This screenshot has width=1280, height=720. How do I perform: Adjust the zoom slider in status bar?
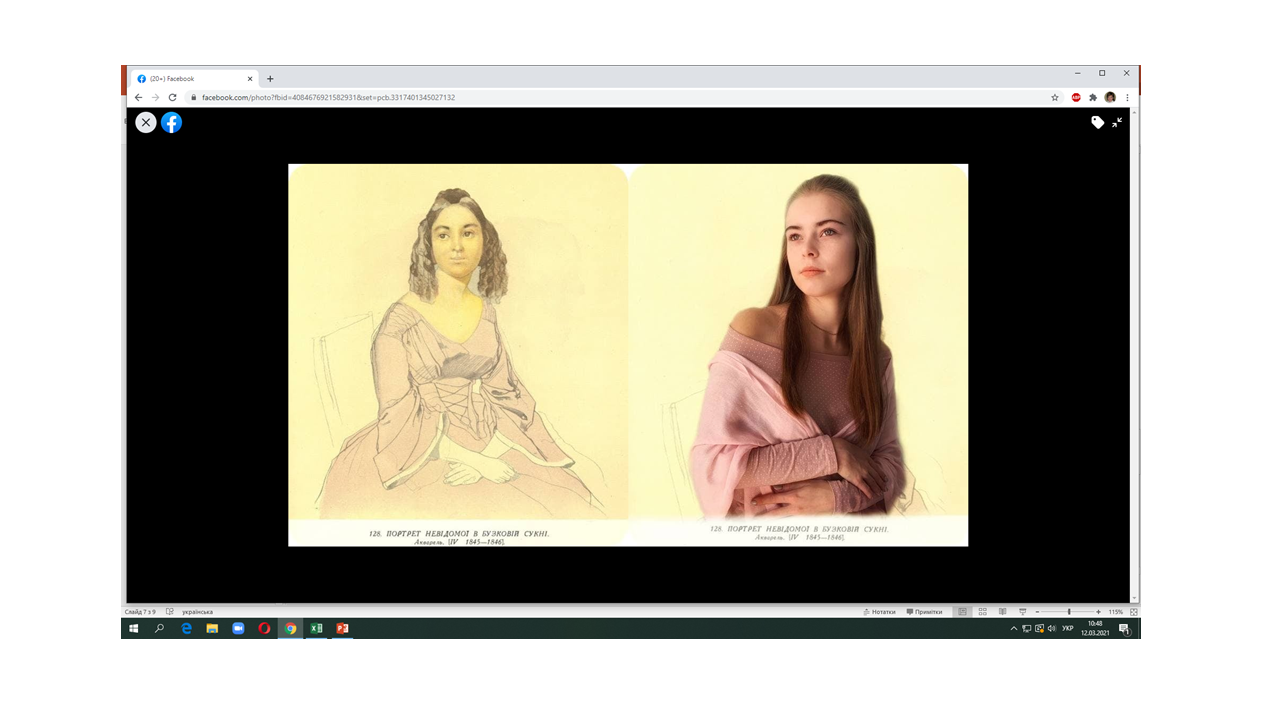(1069, 612)
